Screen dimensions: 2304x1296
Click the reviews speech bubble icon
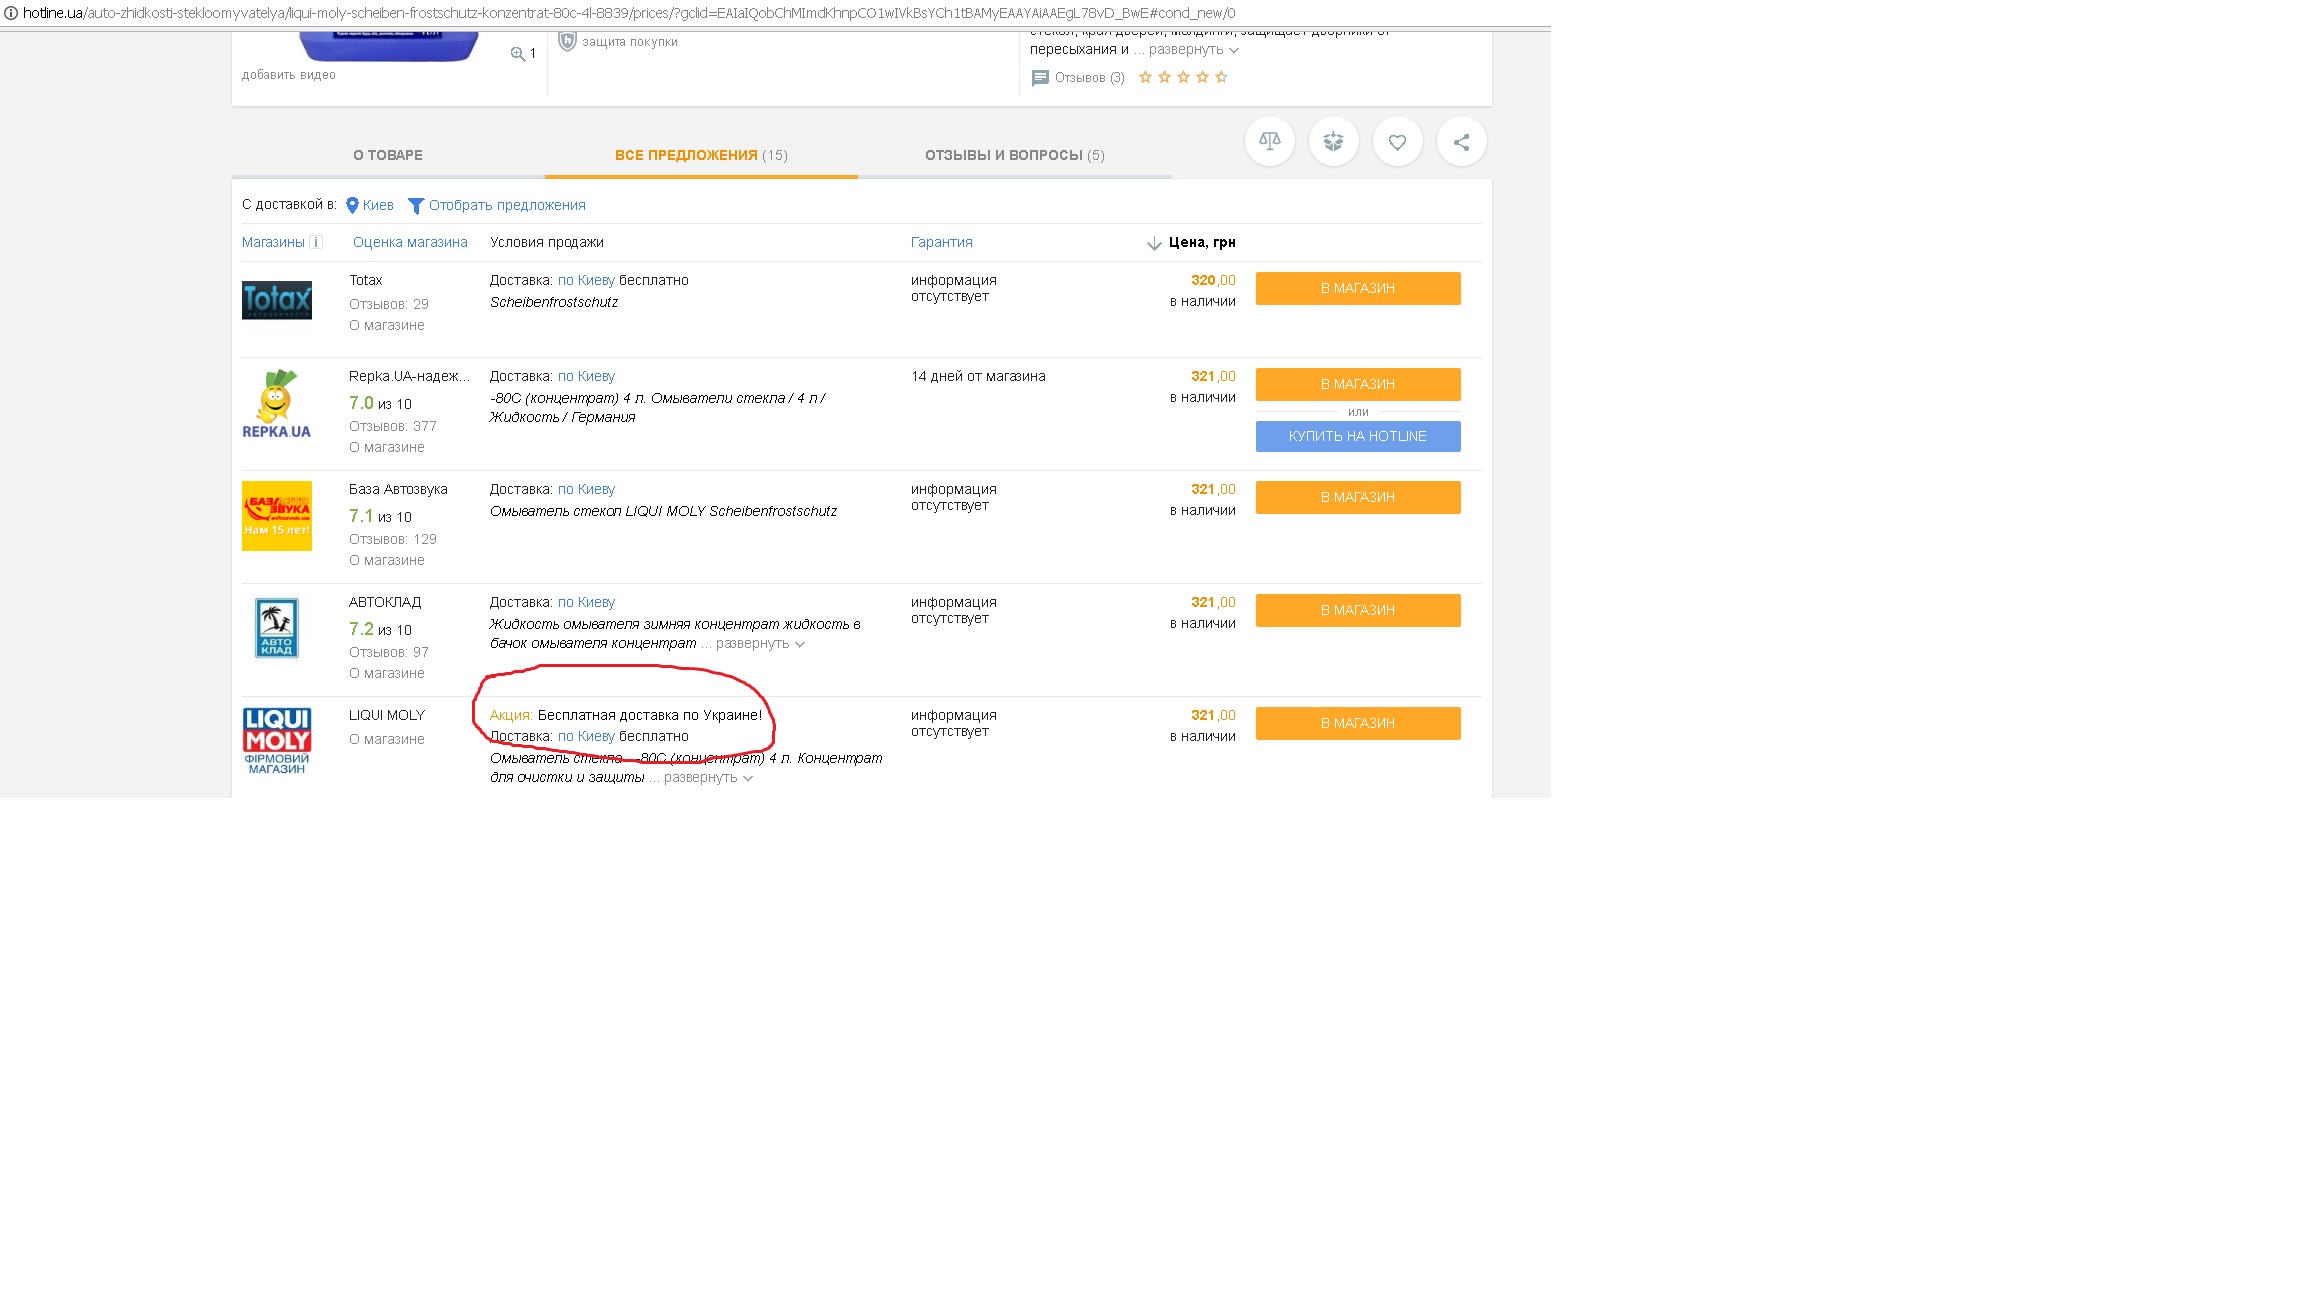(1040, 78)
